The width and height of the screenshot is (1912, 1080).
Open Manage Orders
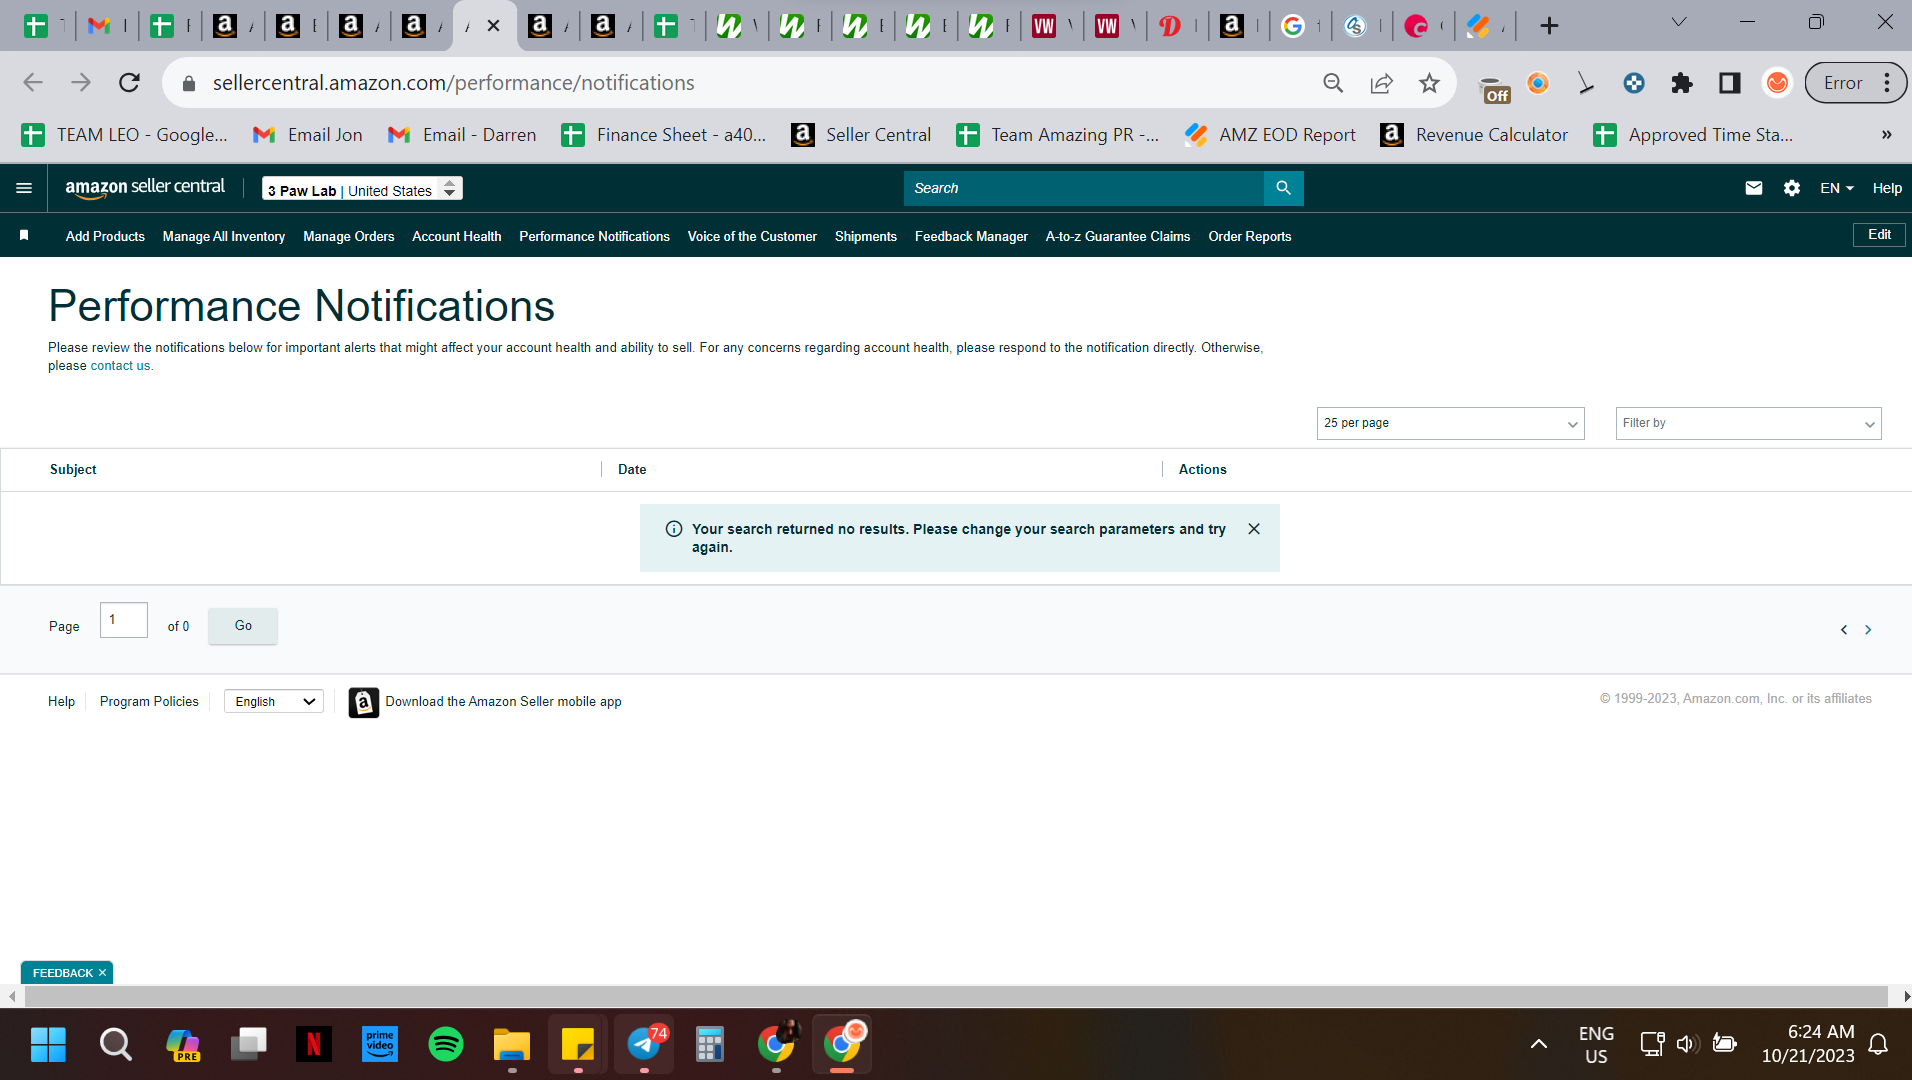(x=349, y=236)
